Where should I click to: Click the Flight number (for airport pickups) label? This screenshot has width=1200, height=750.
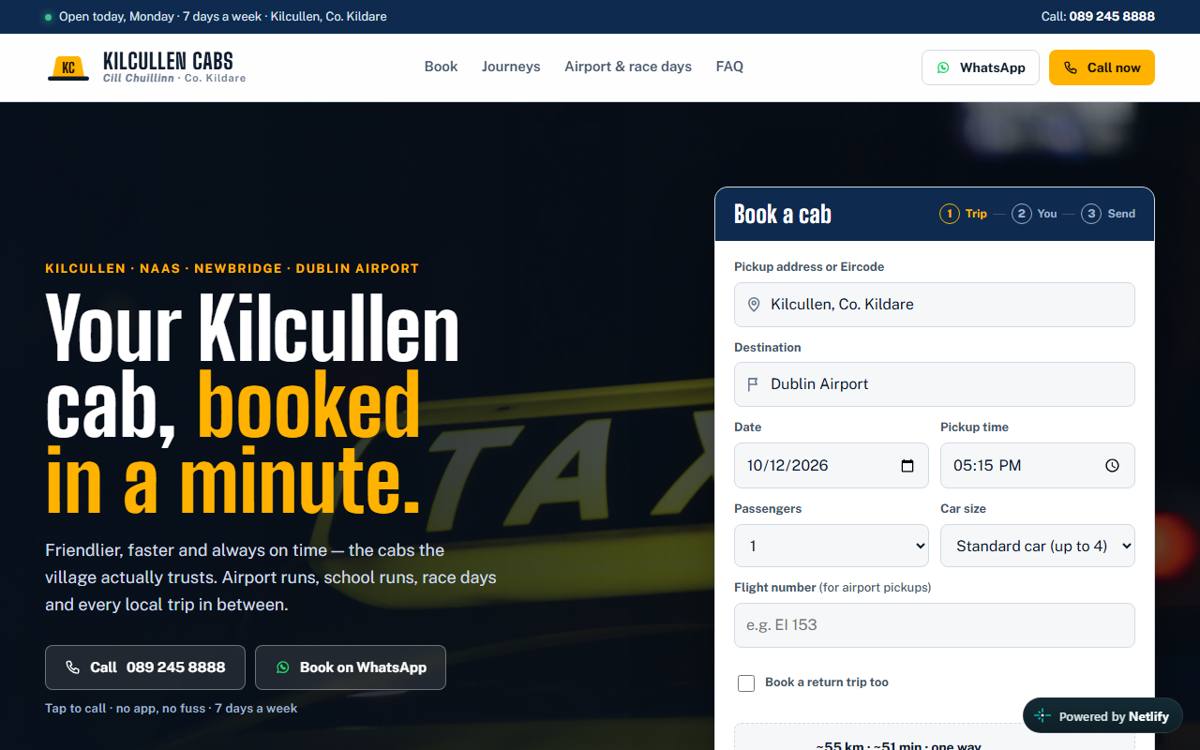click(x=832, y=587)
